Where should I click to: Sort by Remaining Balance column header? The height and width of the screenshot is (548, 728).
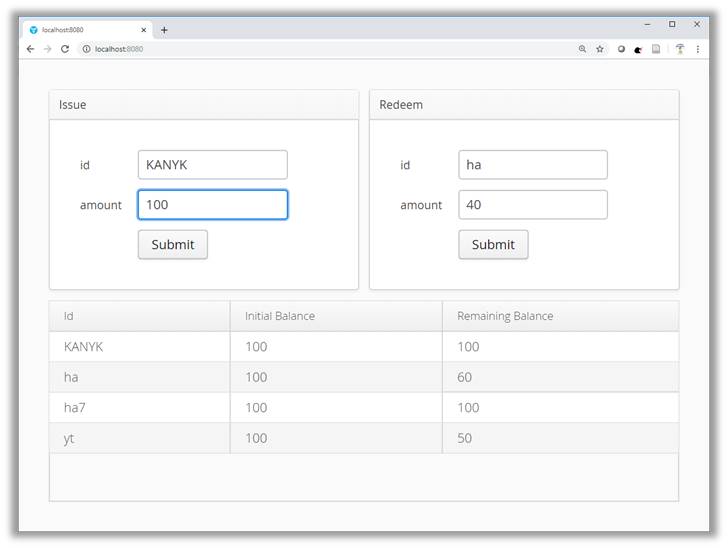point(505,316)
